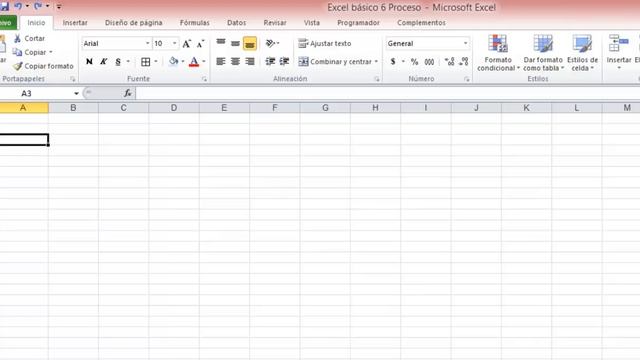Toggle bottom align (highlighted) button
This screenshot has width=640, height=360.
coord(250,43)
